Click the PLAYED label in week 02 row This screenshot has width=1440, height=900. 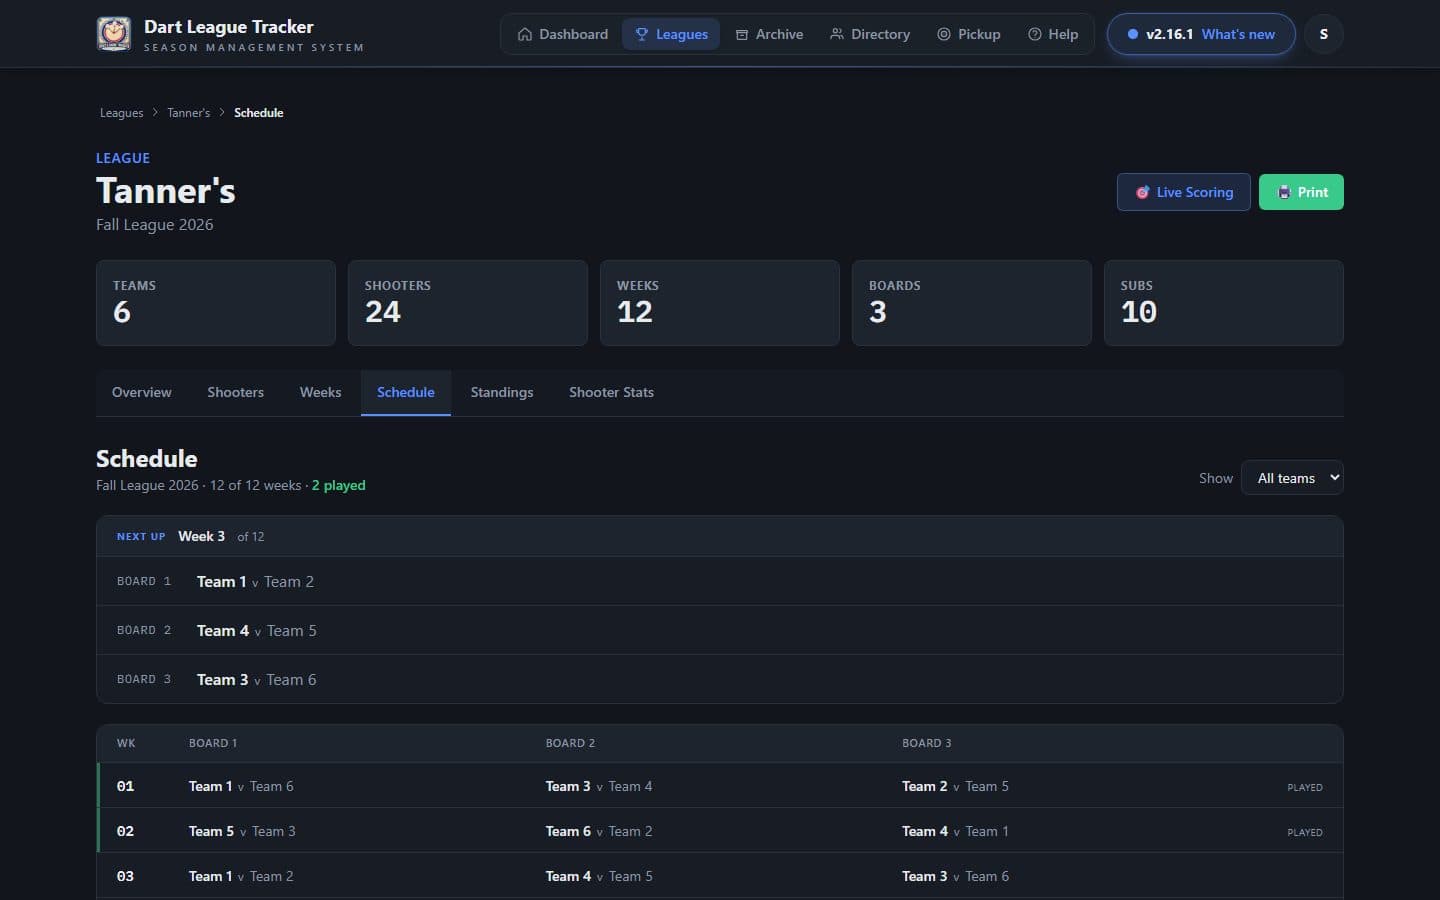tap(1304, 832)
